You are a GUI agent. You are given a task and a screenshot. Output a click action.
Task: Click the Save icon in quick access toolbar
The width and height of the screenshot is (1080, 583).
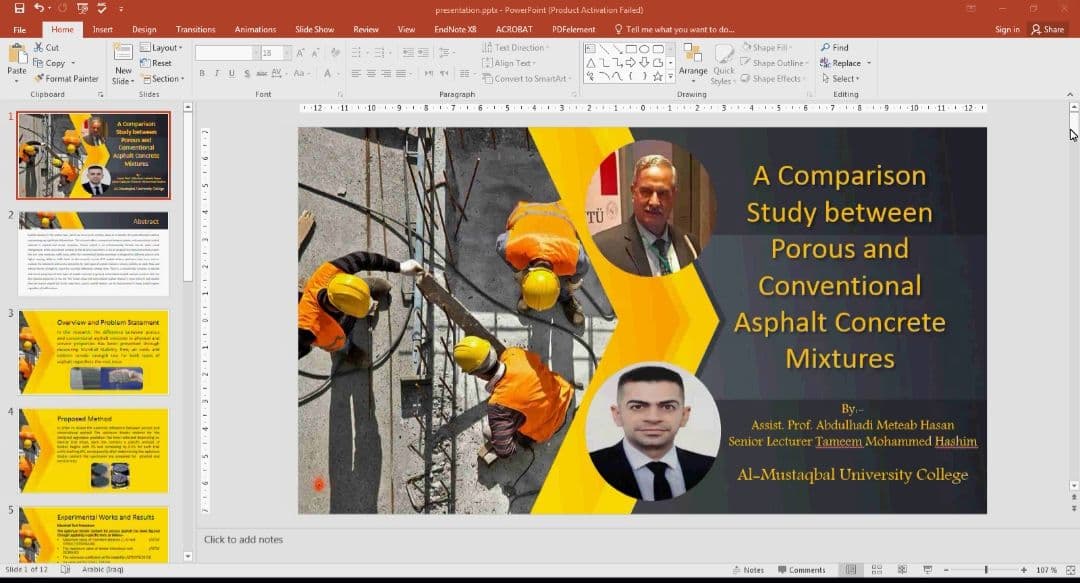(x=20, y=8)
